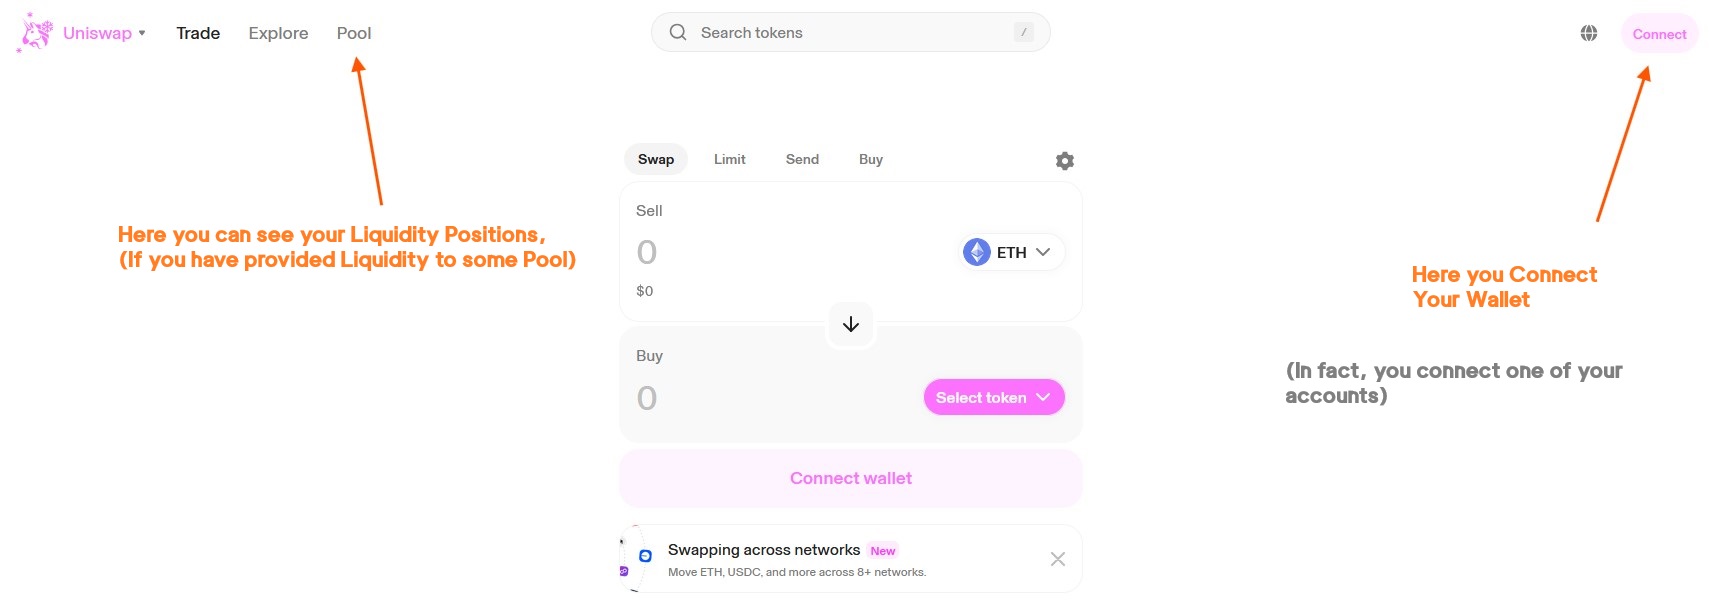This screenshot has width=1709, height=607.
Task: Click the Uniswap unicorn logo
Action: pyautogui.click(x=36, y=32)
